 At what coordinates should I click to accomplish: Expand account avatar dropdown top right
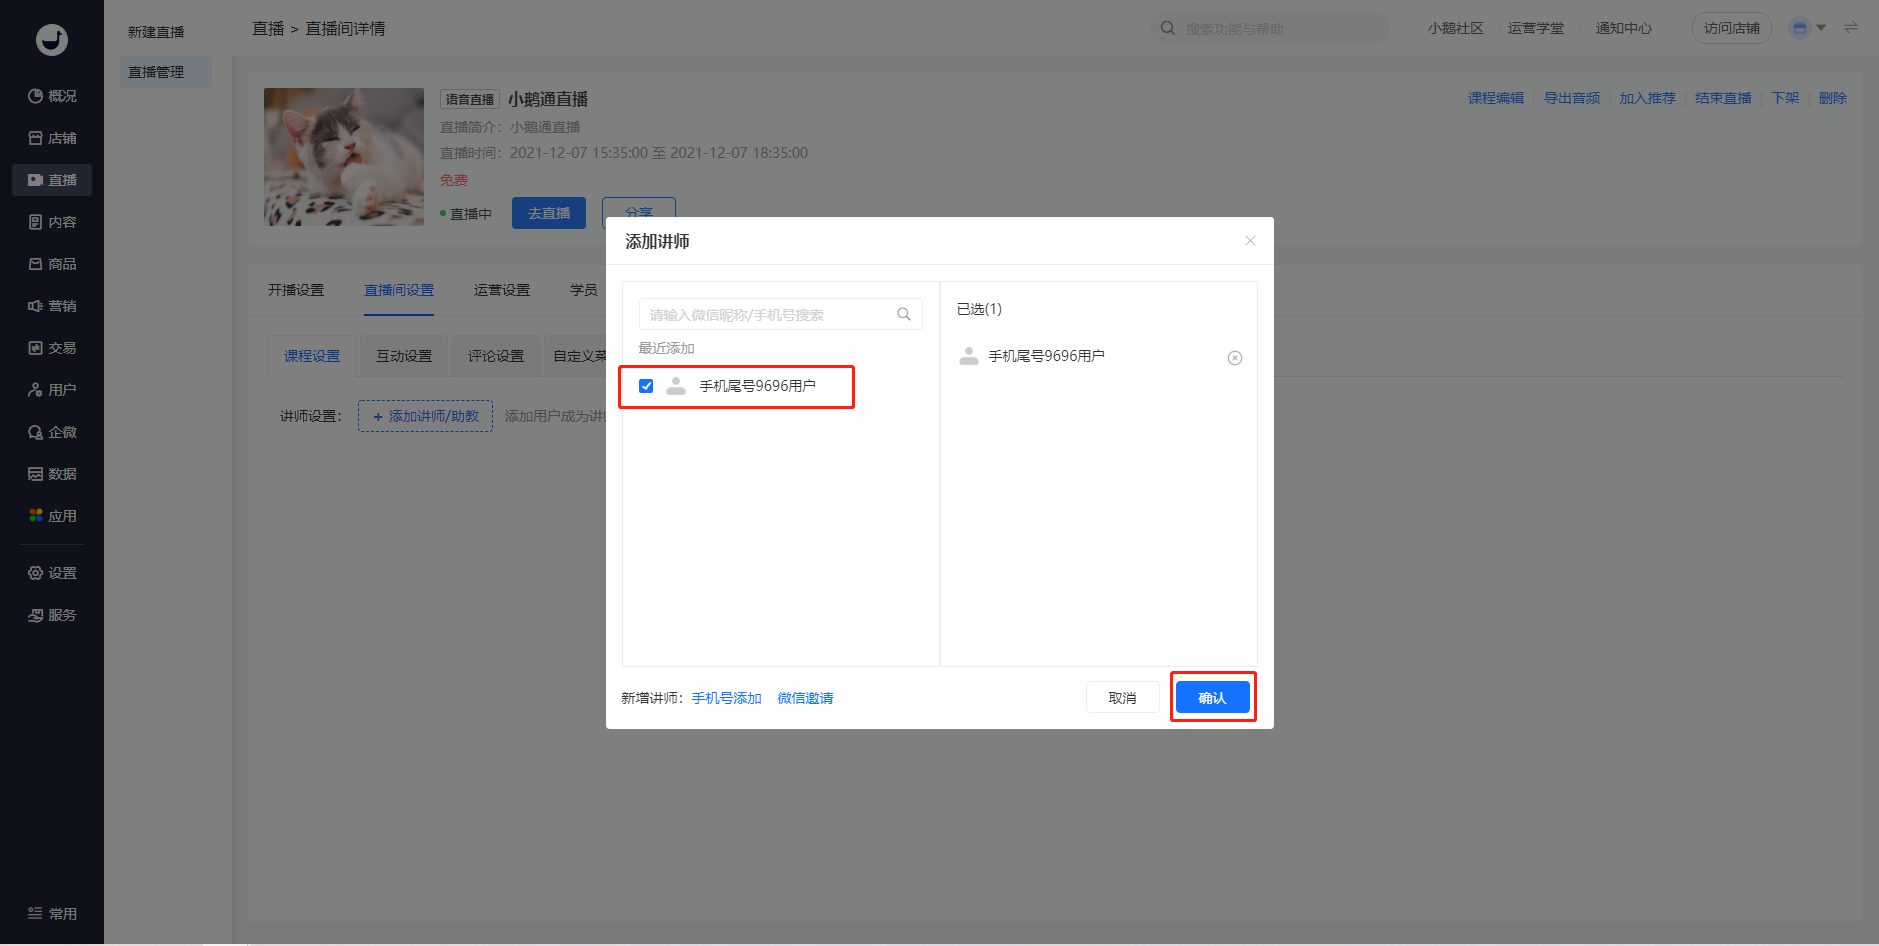point(1808,28)
